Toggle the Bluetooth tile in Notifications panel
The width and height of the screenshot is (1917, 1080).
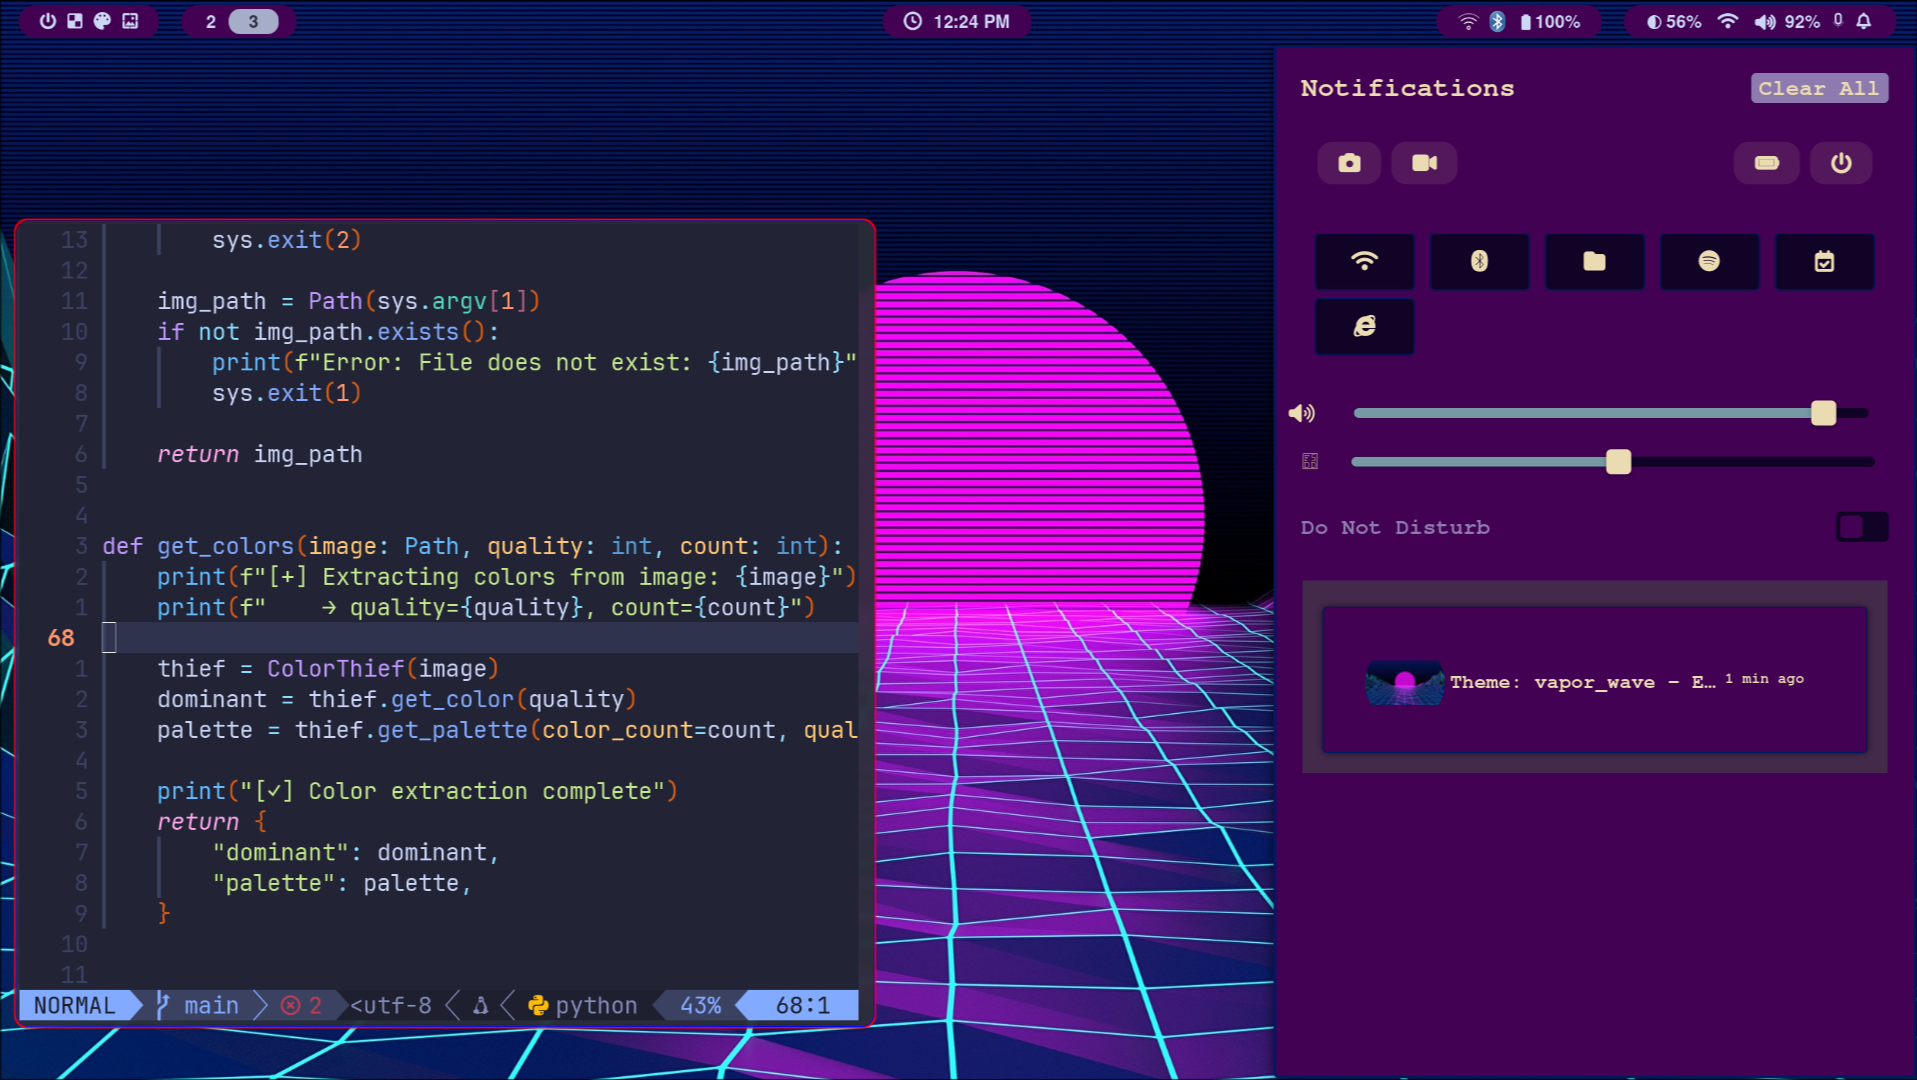pyautogui.click(x=1479, y=261)
